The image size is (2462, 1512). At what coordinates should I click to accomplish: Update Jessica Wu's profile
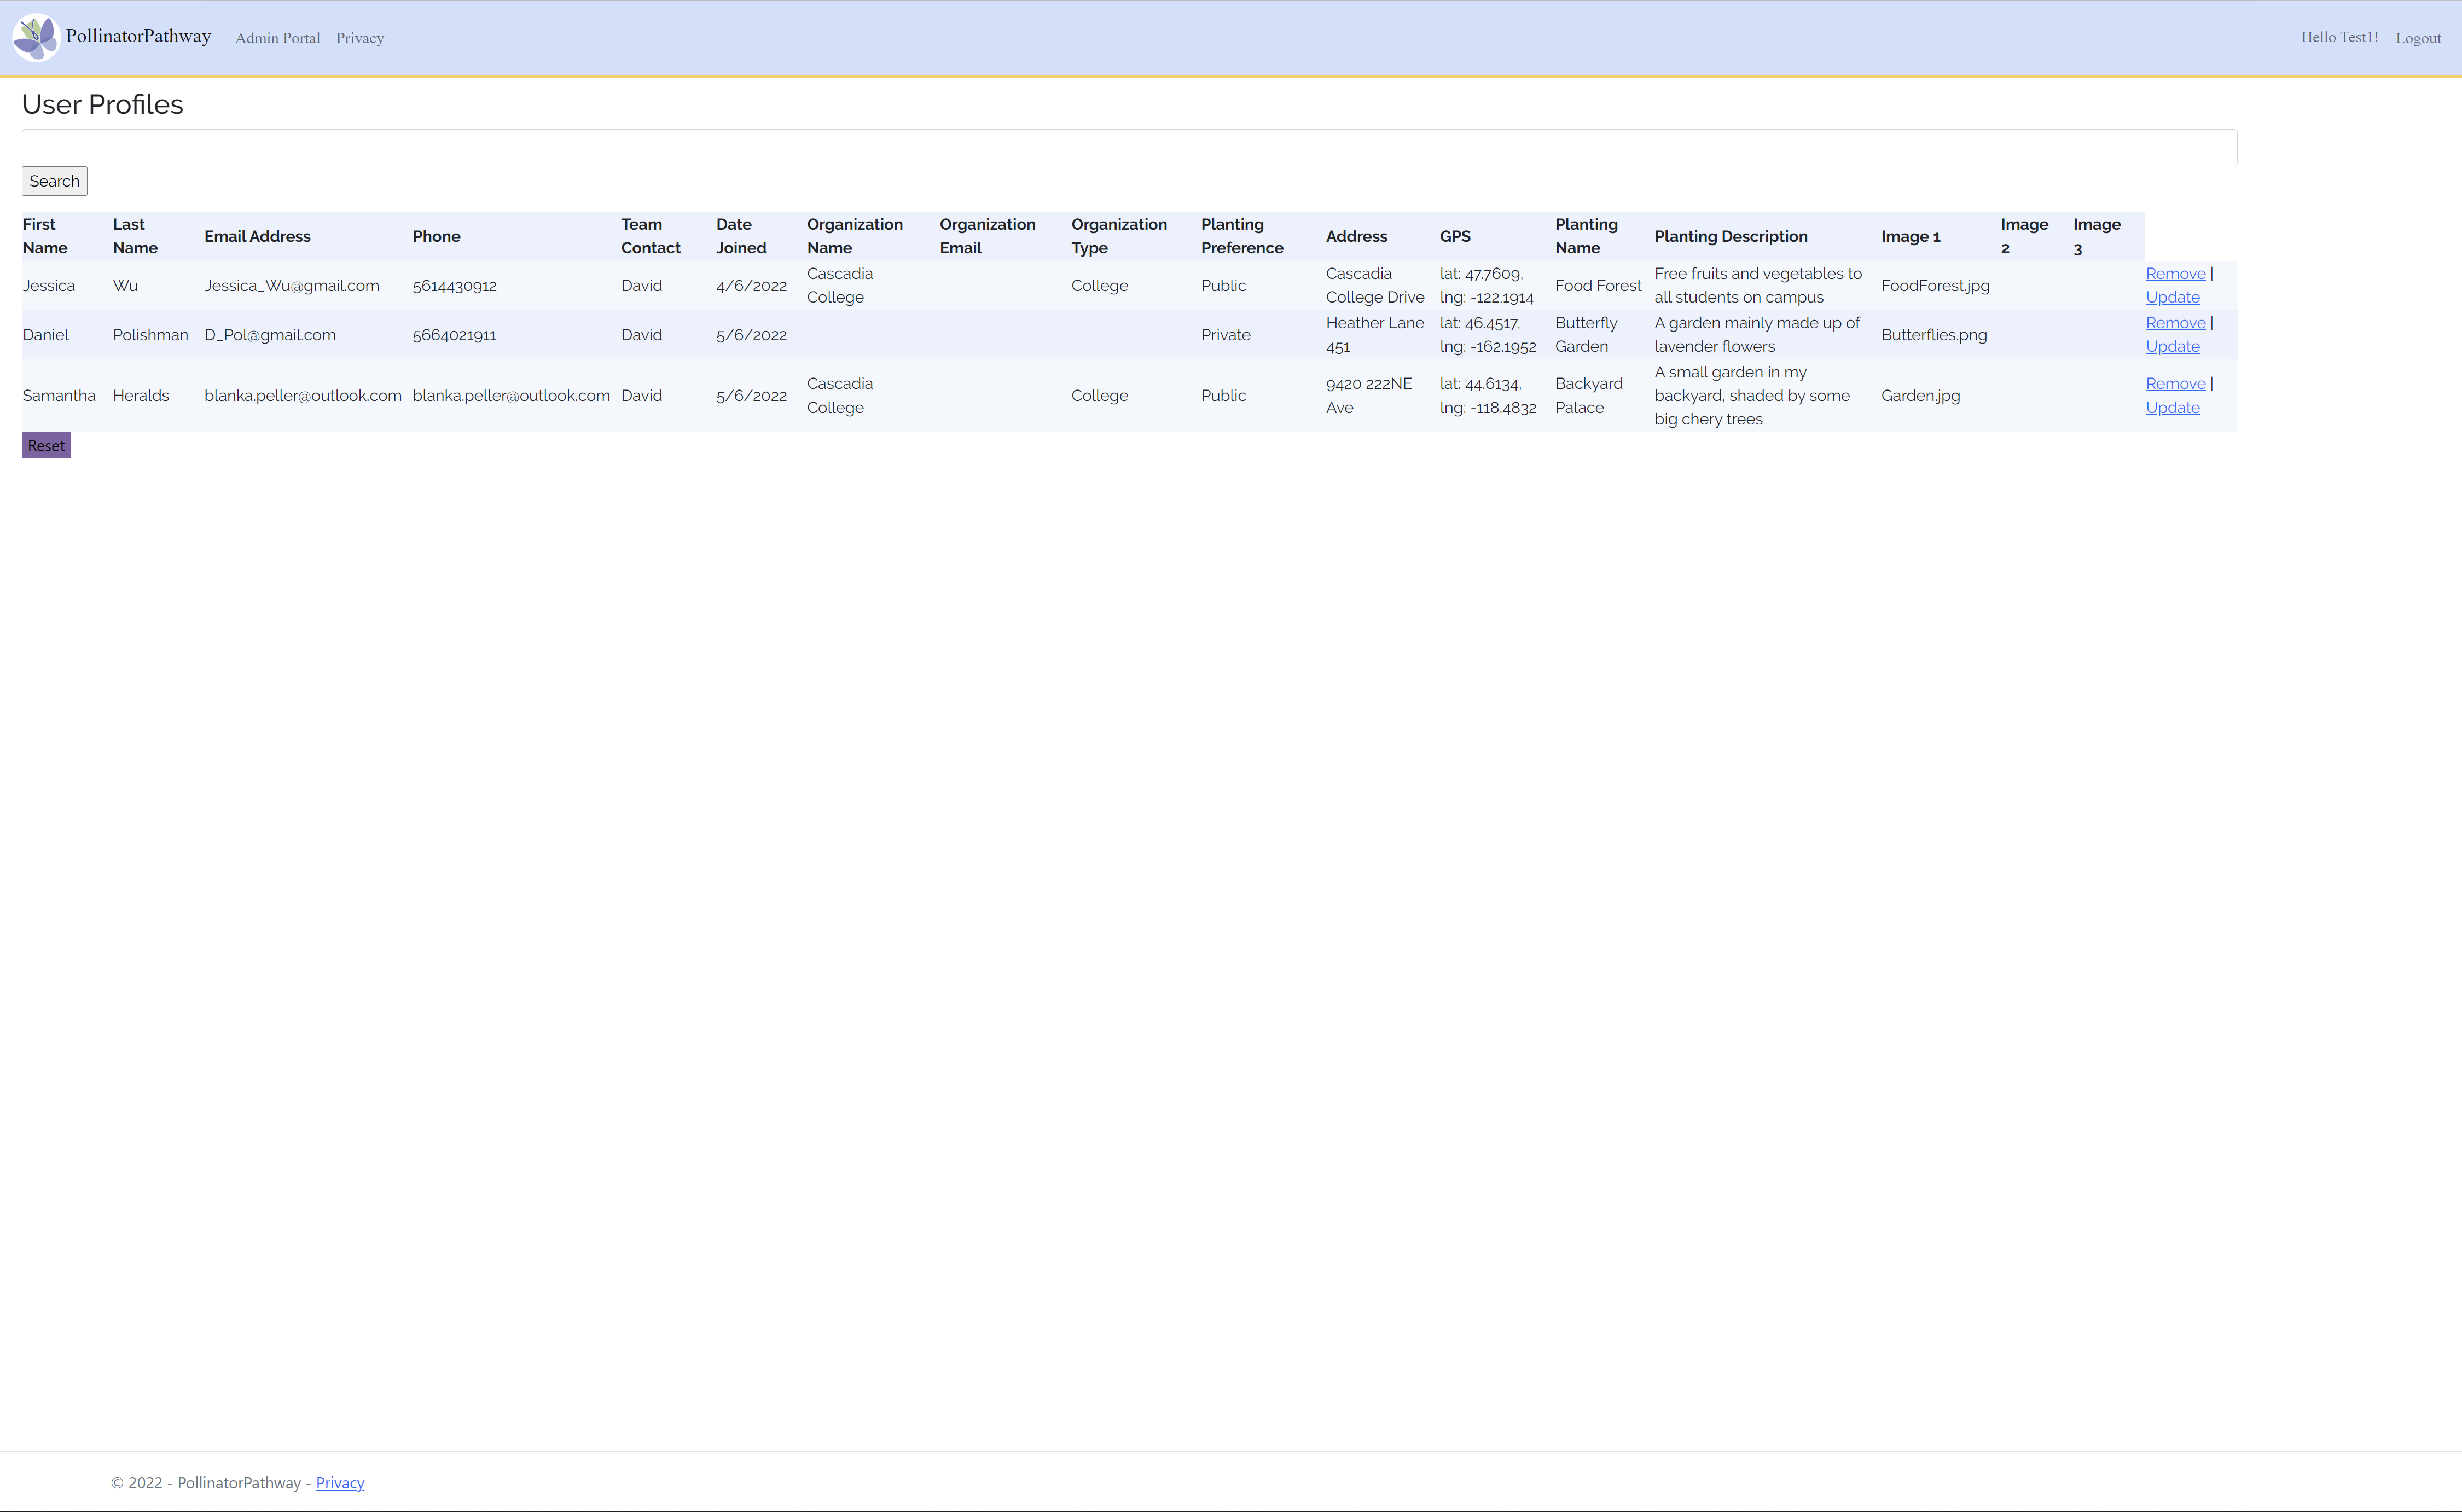point(2172,297)
